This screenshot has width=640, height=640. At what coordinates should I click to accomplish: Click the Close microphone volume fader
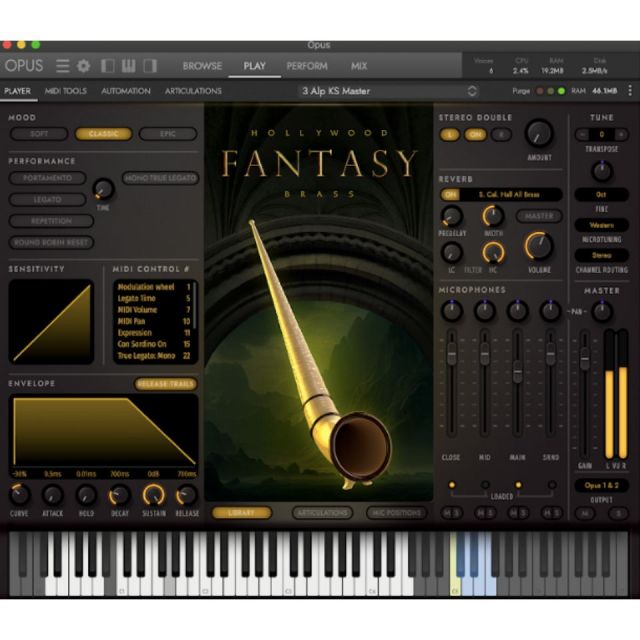452,354
